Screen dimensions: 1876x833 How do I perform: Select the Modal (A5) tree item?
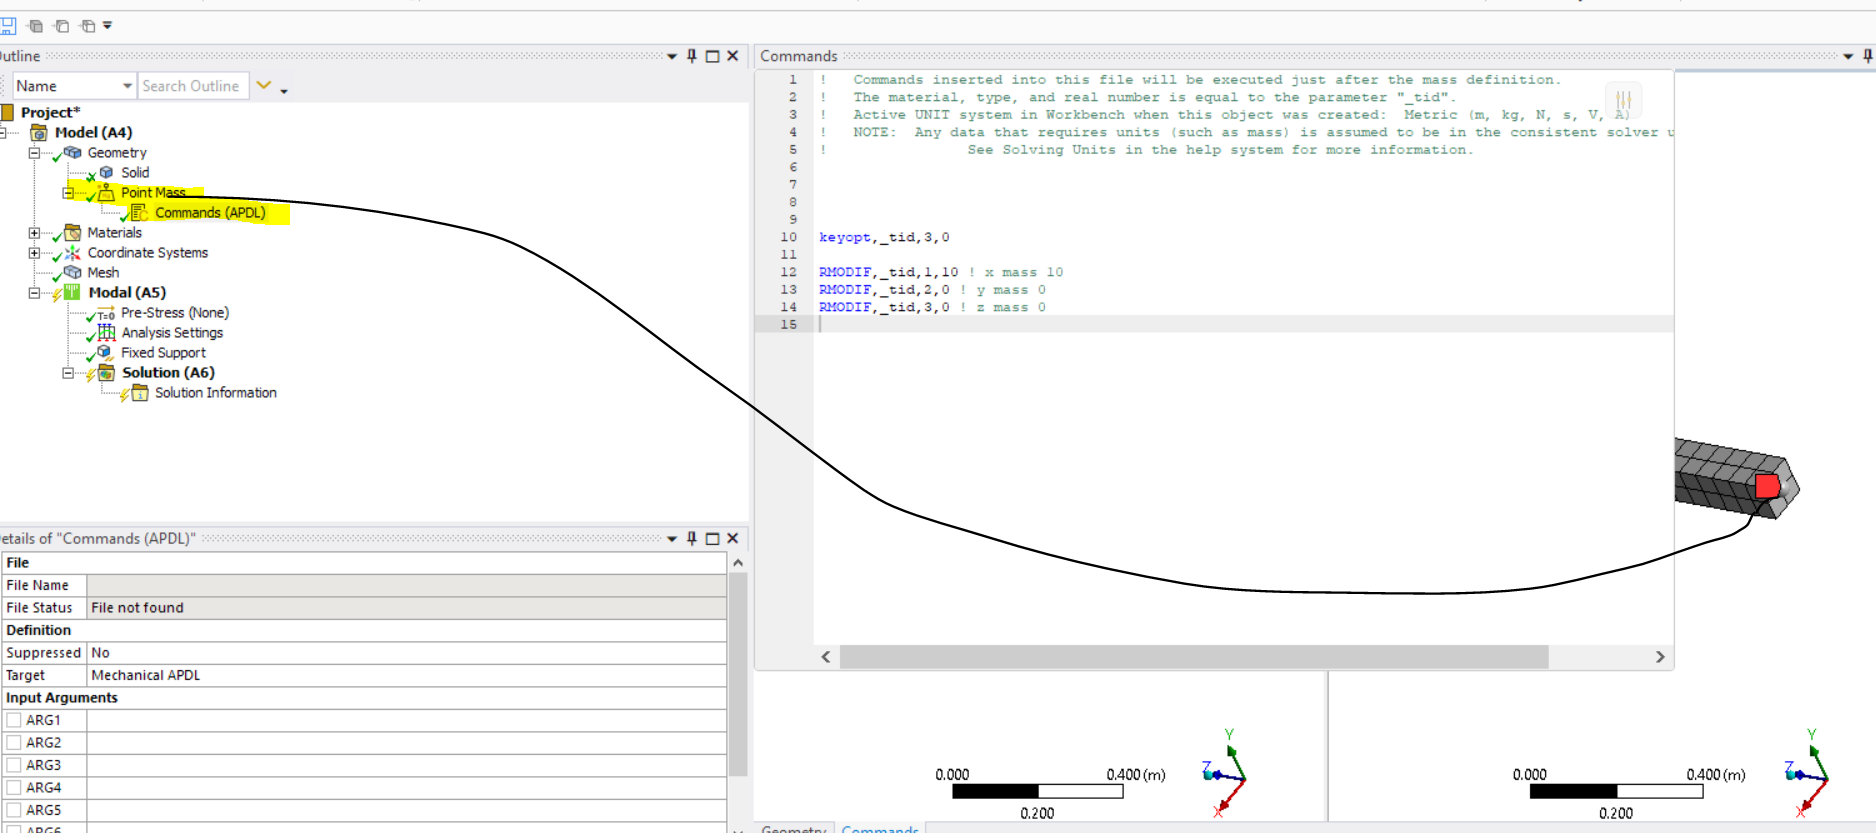[127, 293]
